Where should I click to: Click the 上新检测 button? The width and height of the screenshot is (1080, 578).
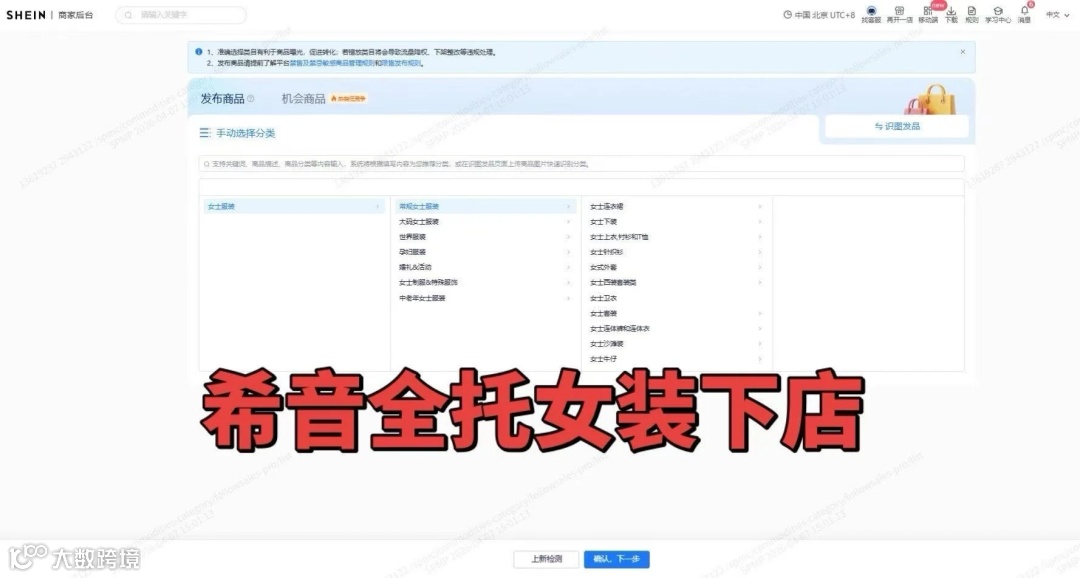click(x=546, y=559)
